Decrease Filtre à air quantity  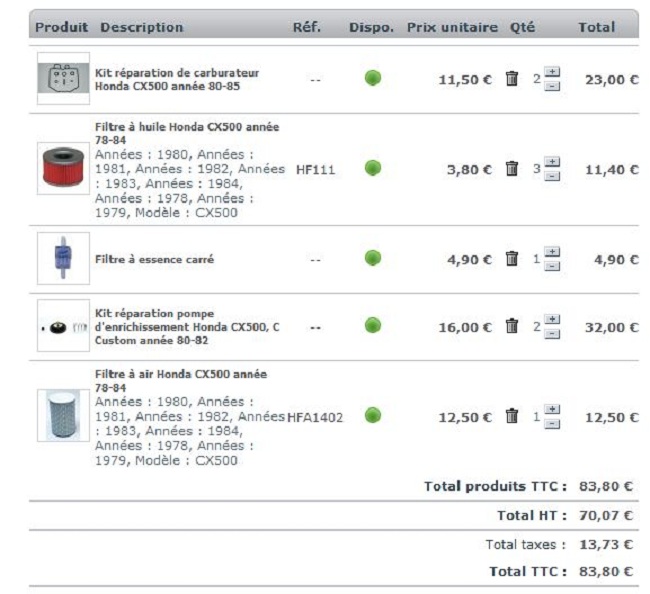(553, 424)
